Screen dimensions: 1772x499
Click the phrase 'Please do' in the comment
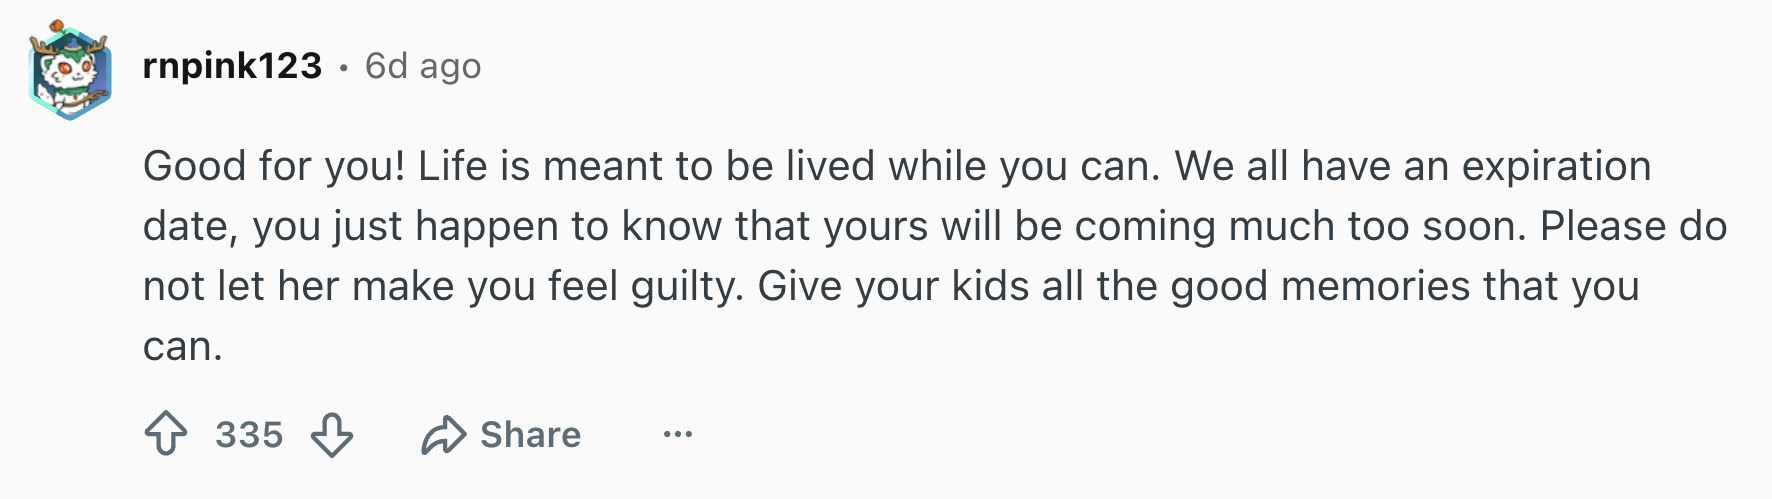(1634, 226)
